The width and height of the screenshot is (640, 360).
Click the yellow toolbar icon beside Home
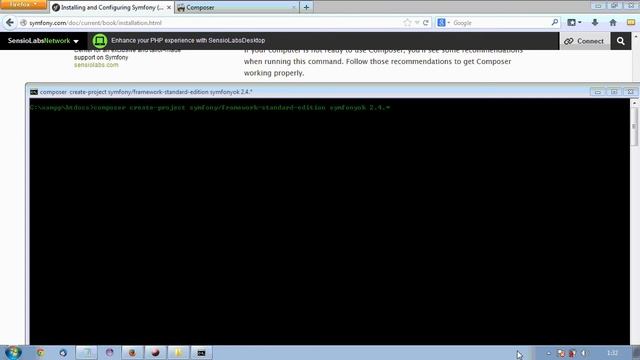(x=631, y=23)
